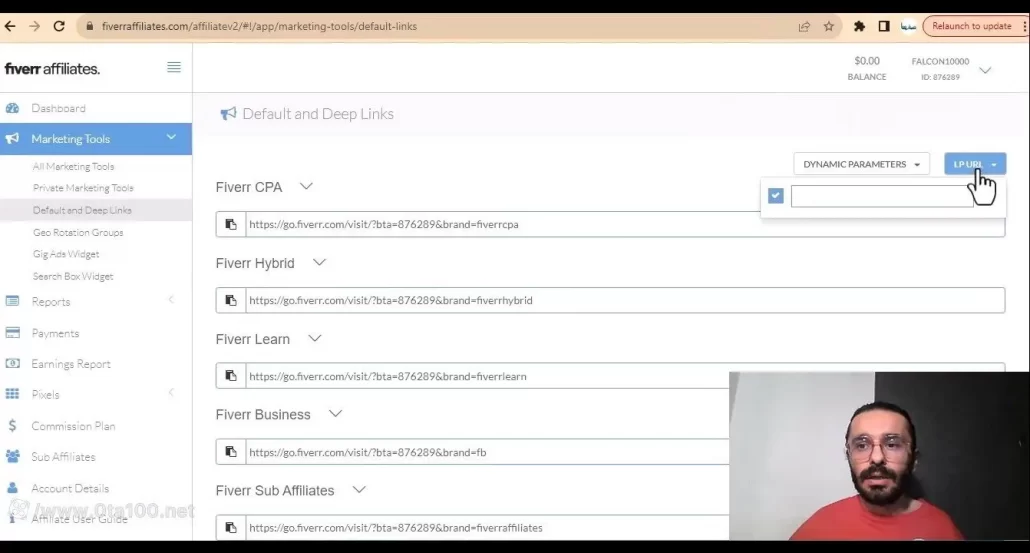Click Relaunch to update button
The width and height of the screenshot is (1030, 553).
[971, 26]
